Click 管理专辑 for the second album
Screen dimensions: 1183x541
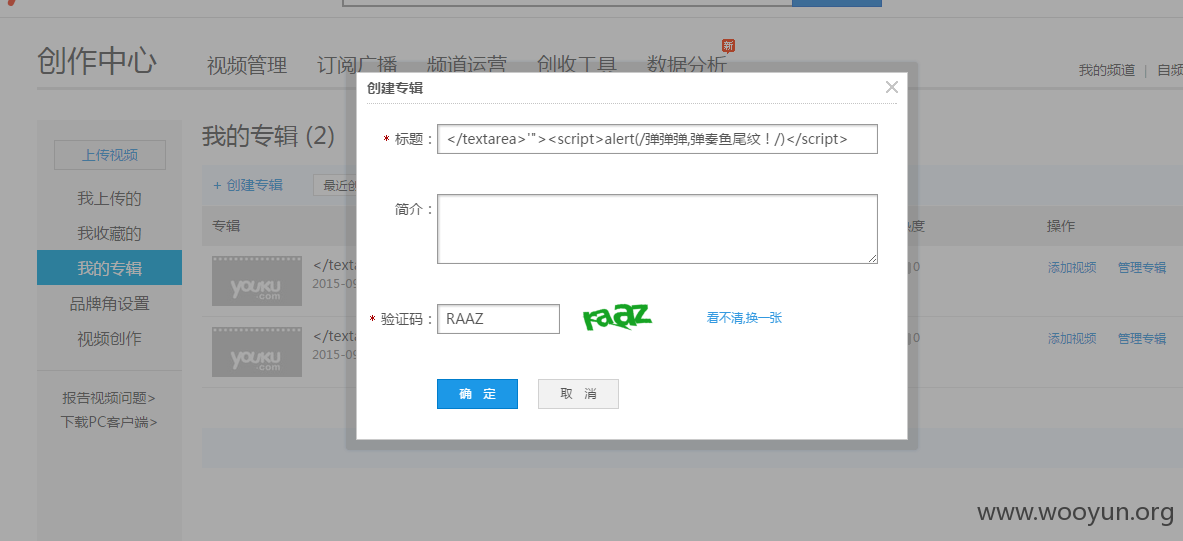click(1142, 338)
